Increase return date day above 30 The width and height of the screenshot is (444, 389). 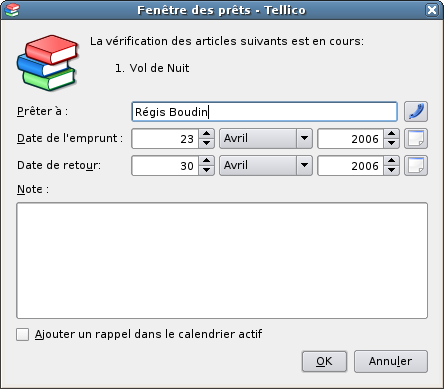(x=207, y=161)
